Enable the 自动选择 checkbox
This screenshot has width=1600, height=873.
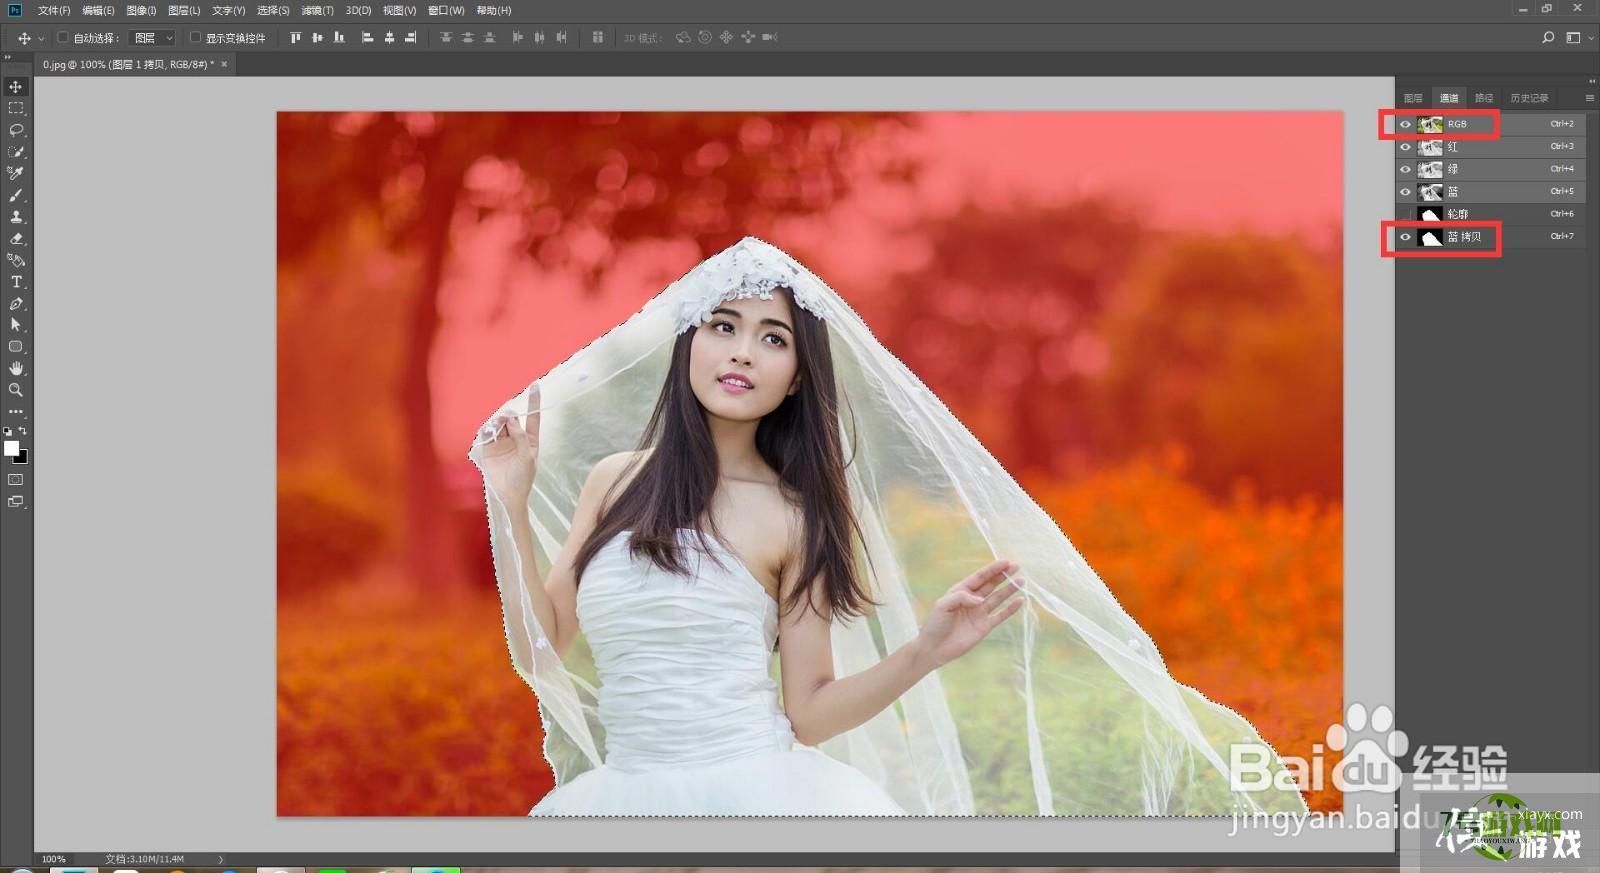tap(63, 38)
